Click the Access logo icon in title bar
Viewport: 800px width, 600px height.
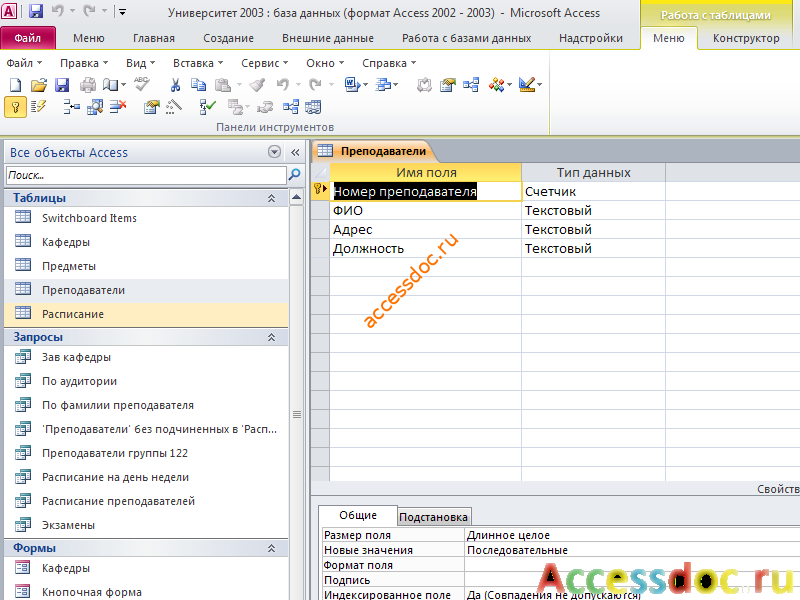9,11
